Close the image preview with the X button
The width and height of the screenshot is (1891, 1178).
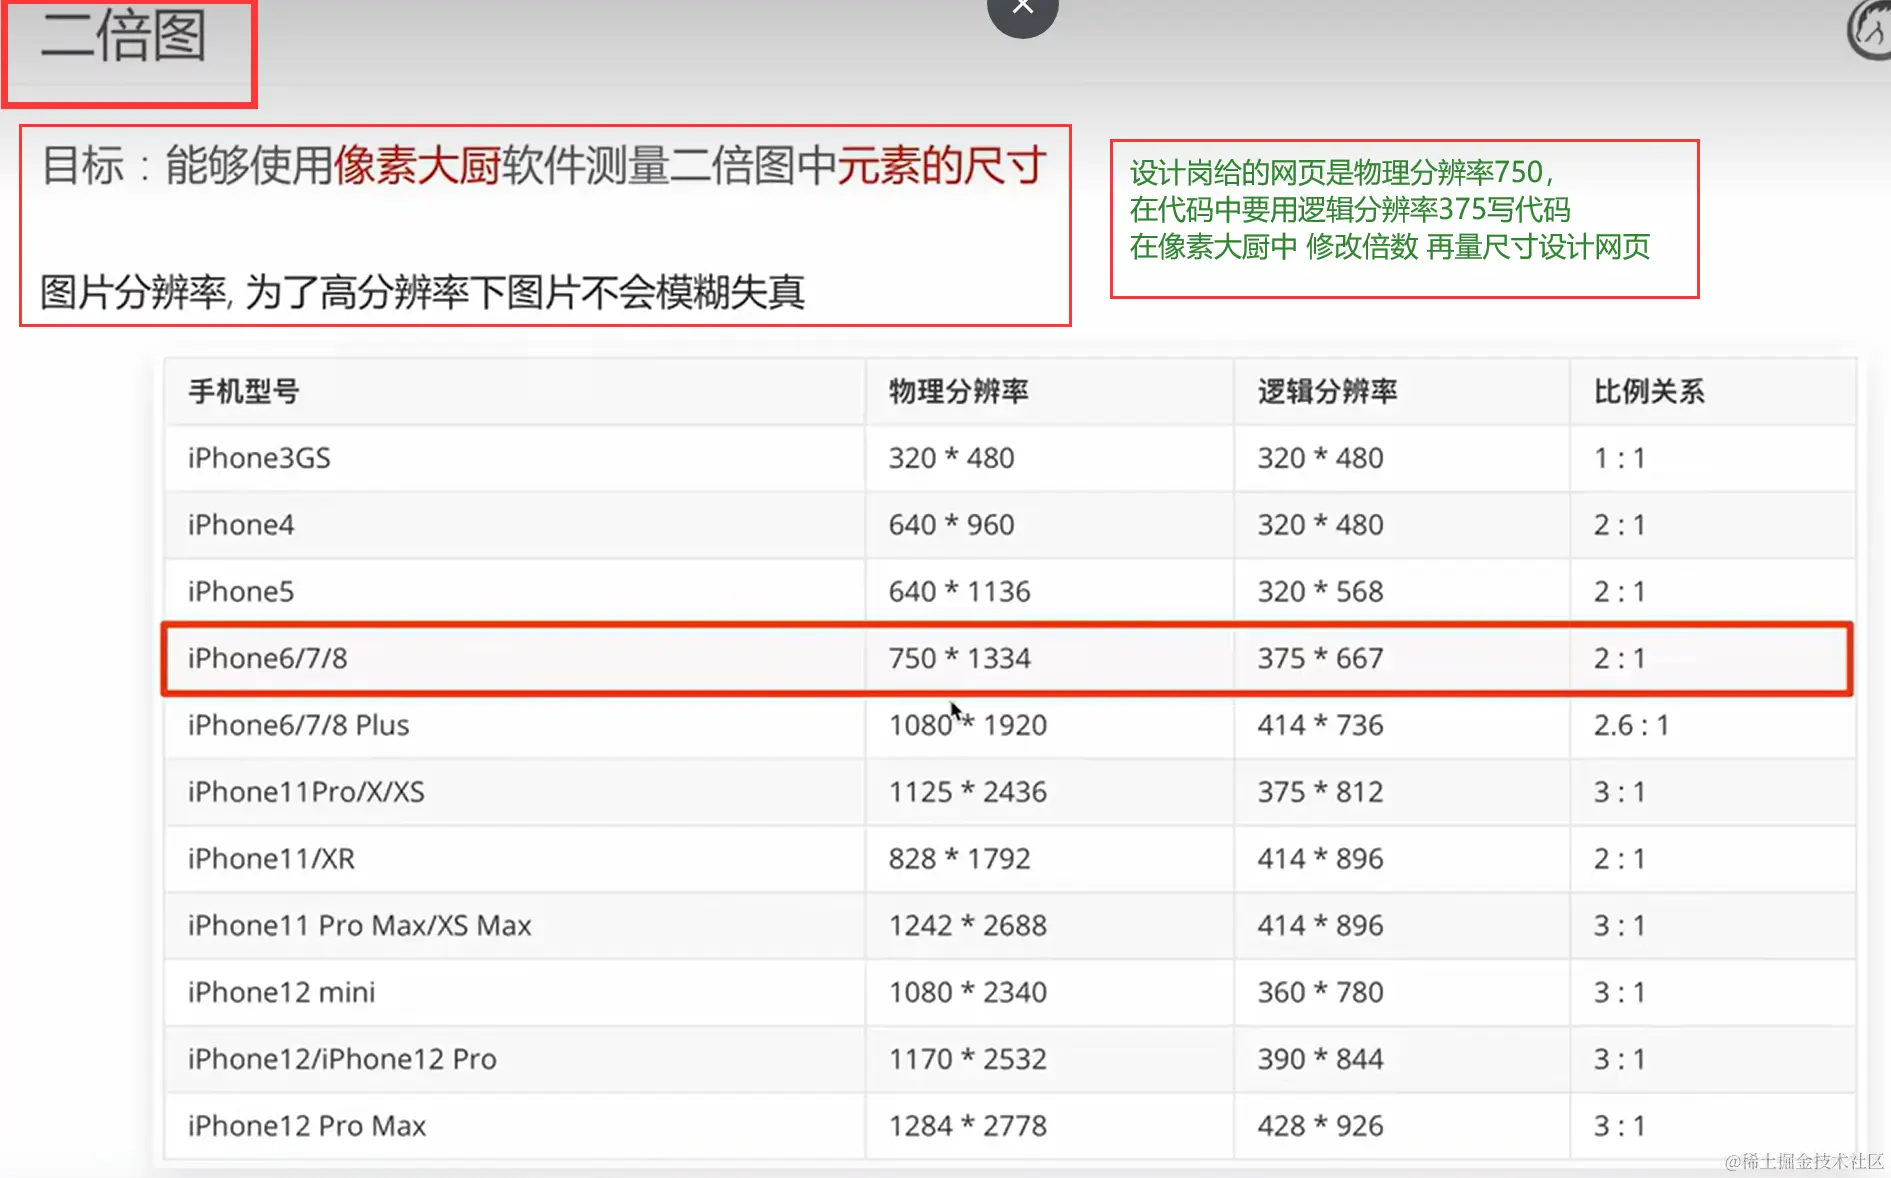point(1022,10)
